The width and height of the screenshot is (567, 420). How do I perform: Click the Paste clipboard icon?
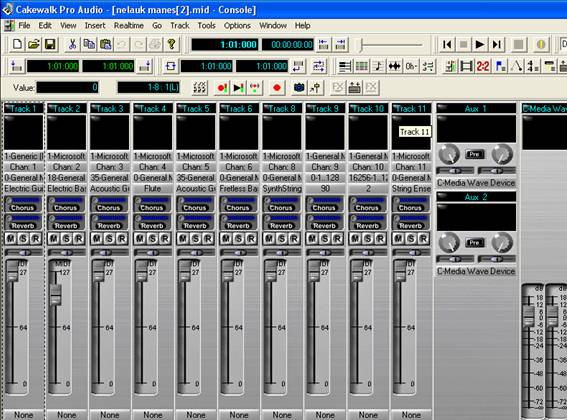[106, 44]
